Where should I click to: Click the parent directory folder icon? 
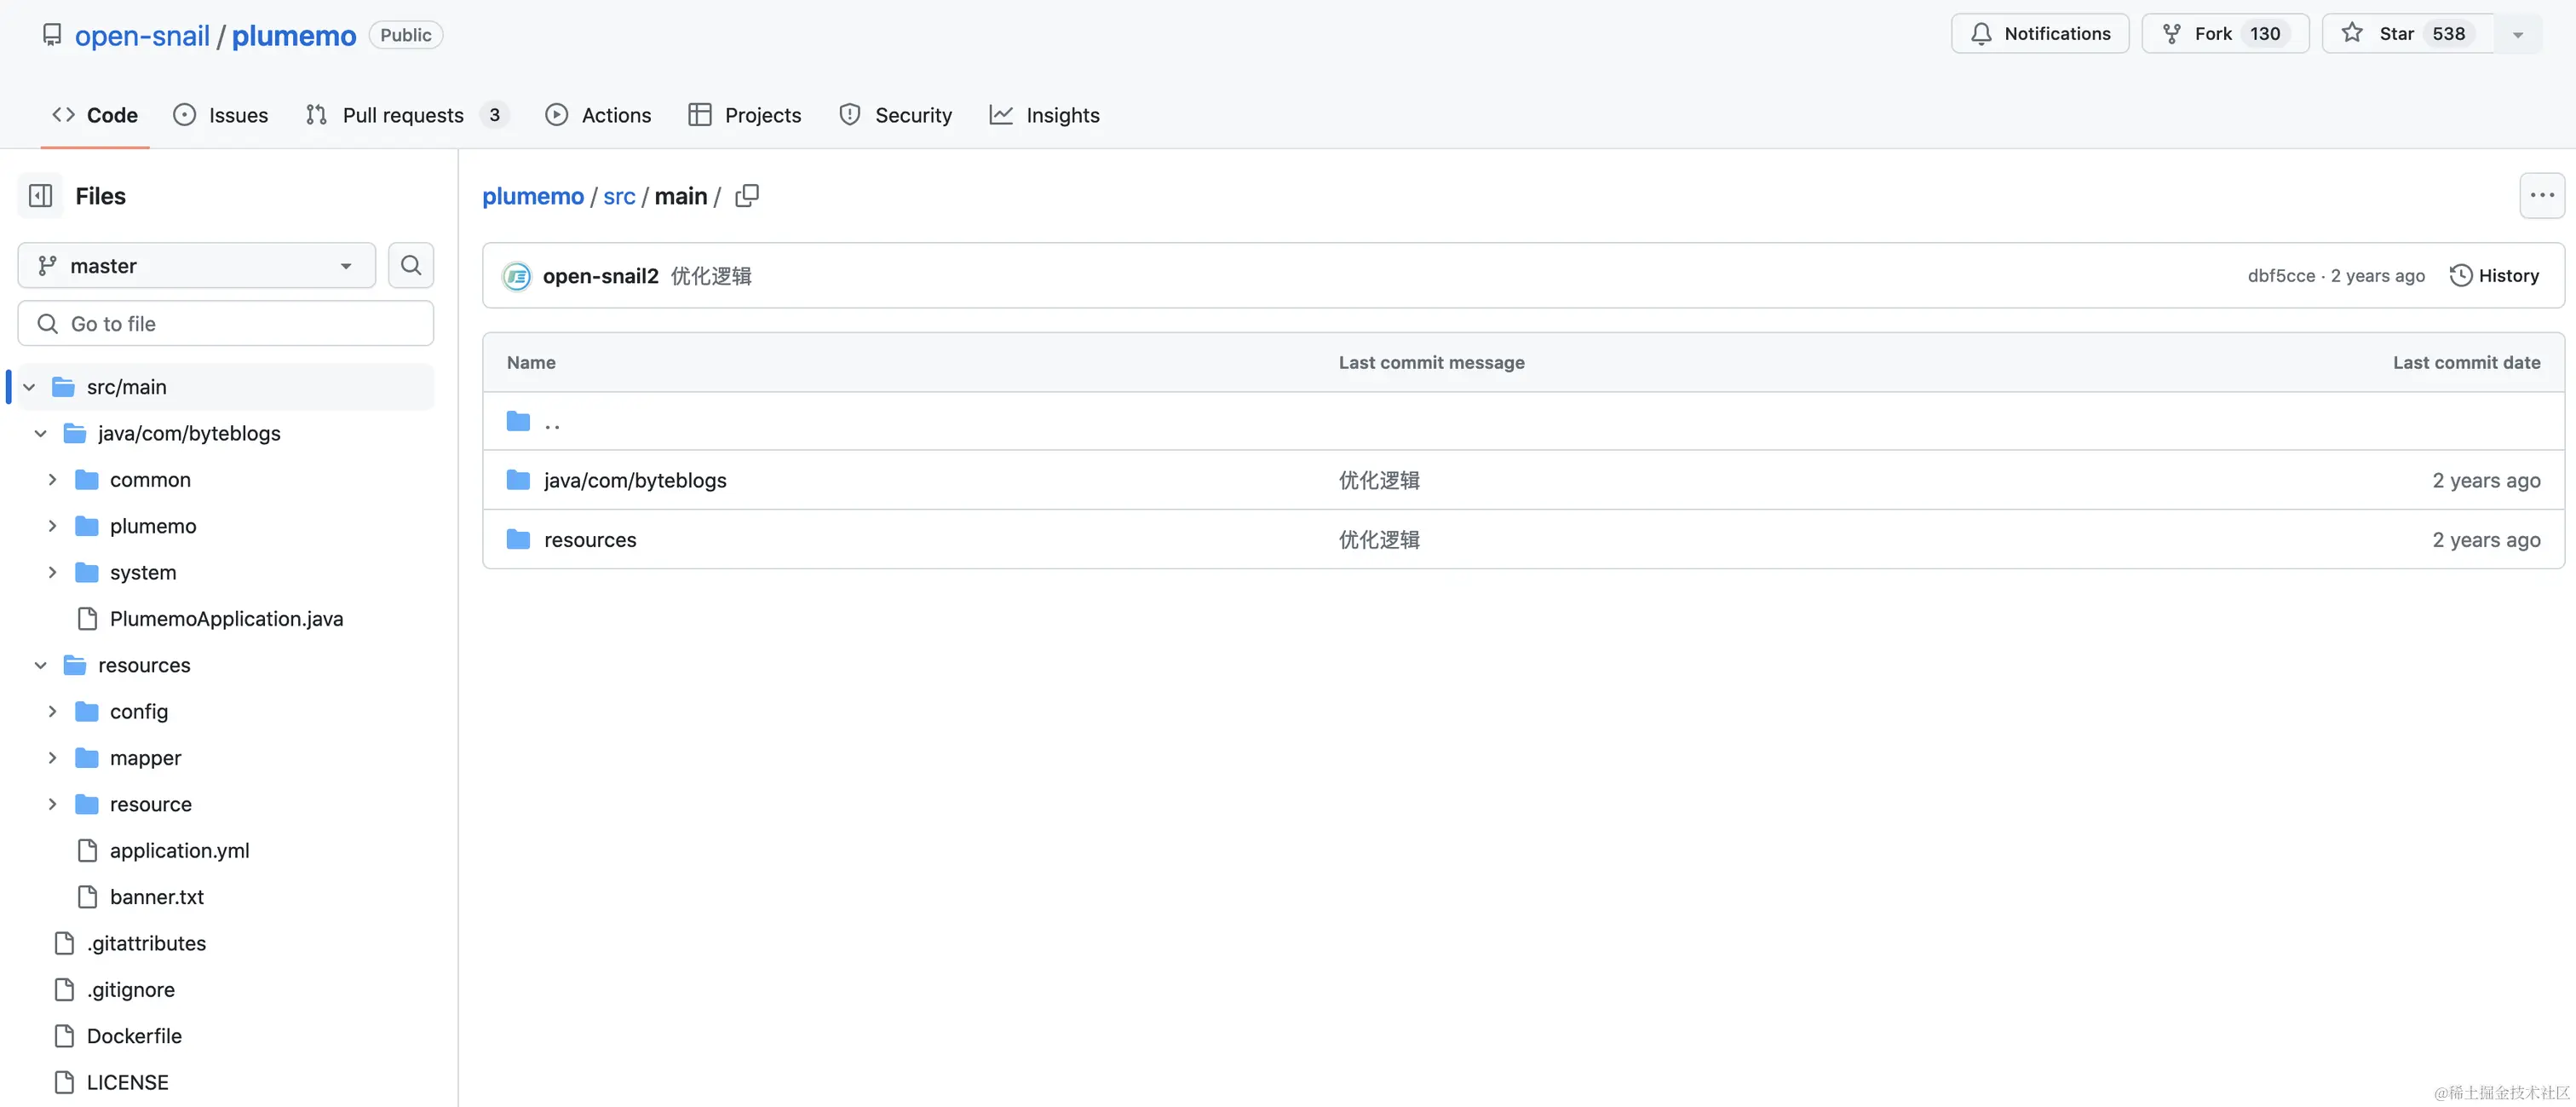(x=518, y=421)
